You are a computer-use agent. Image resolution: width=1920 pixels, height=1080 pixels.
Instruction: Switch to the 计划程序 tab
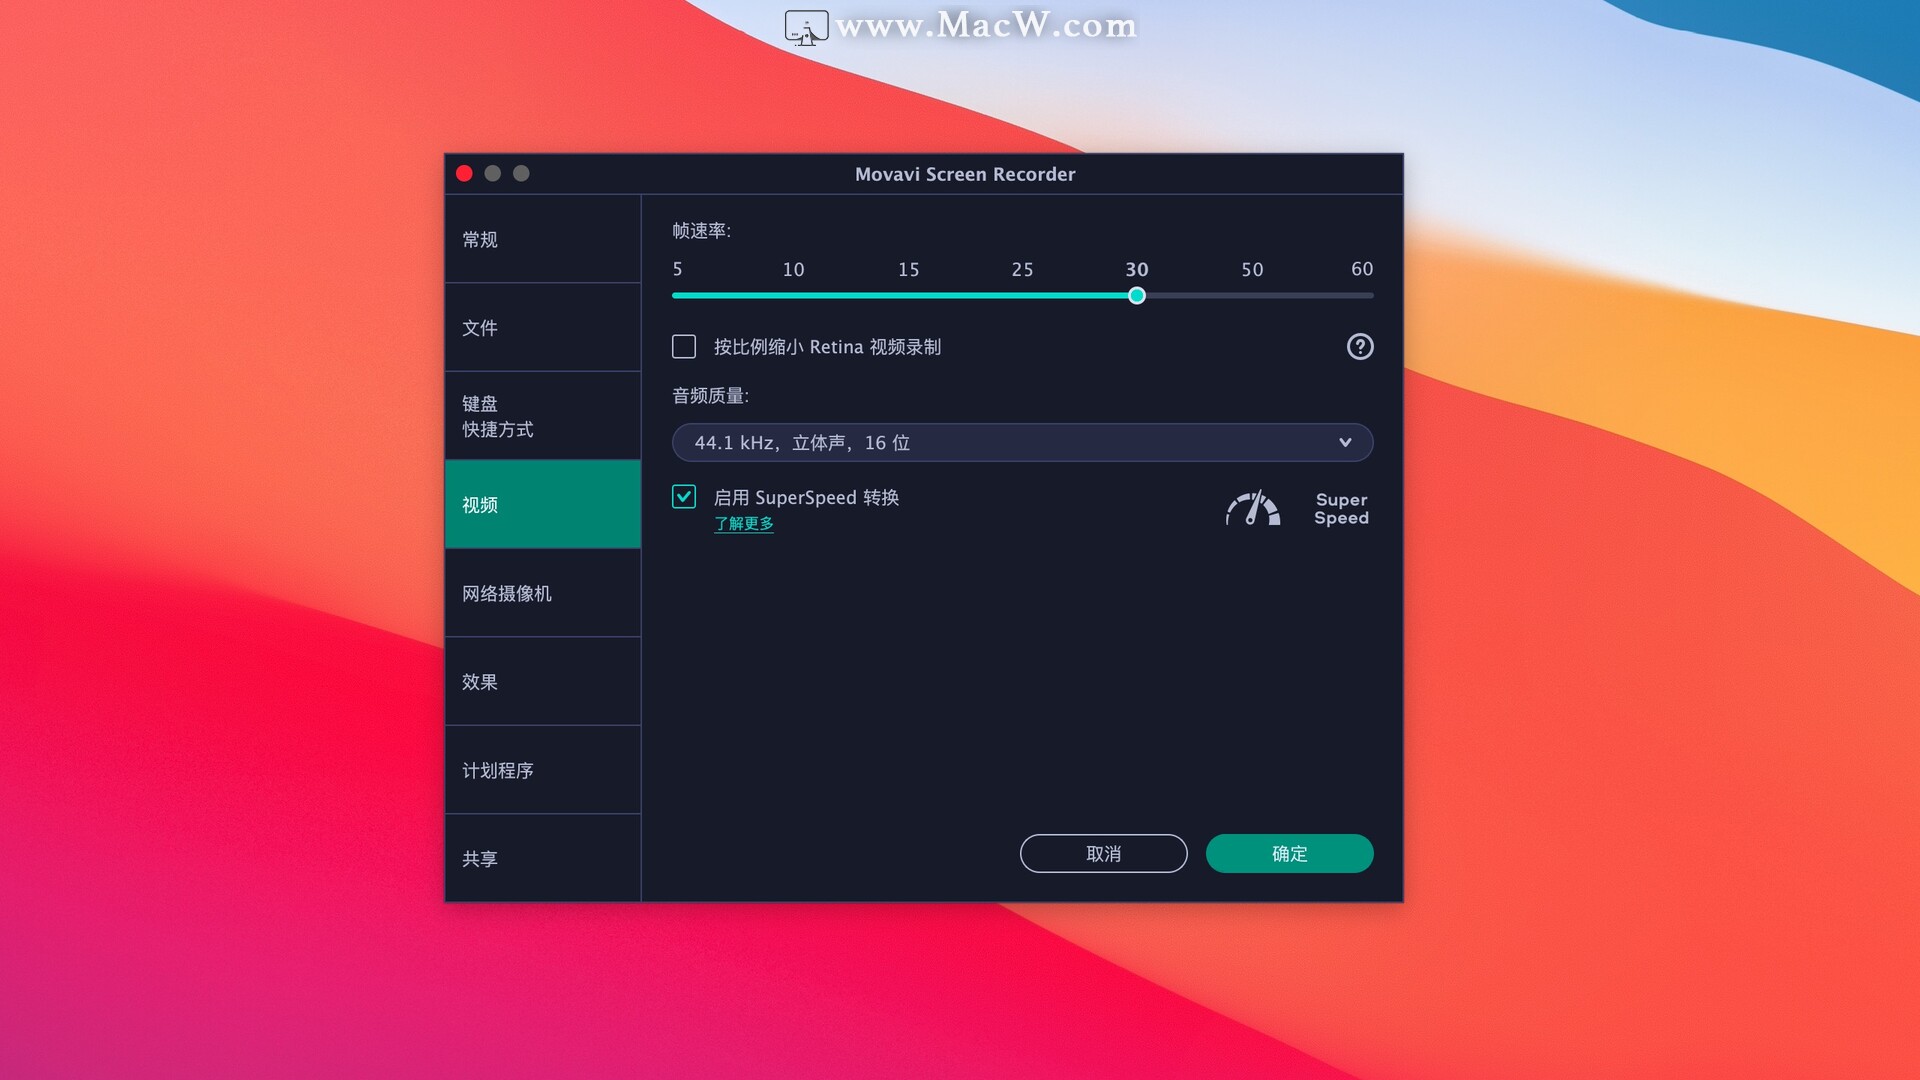coord(543,770)
